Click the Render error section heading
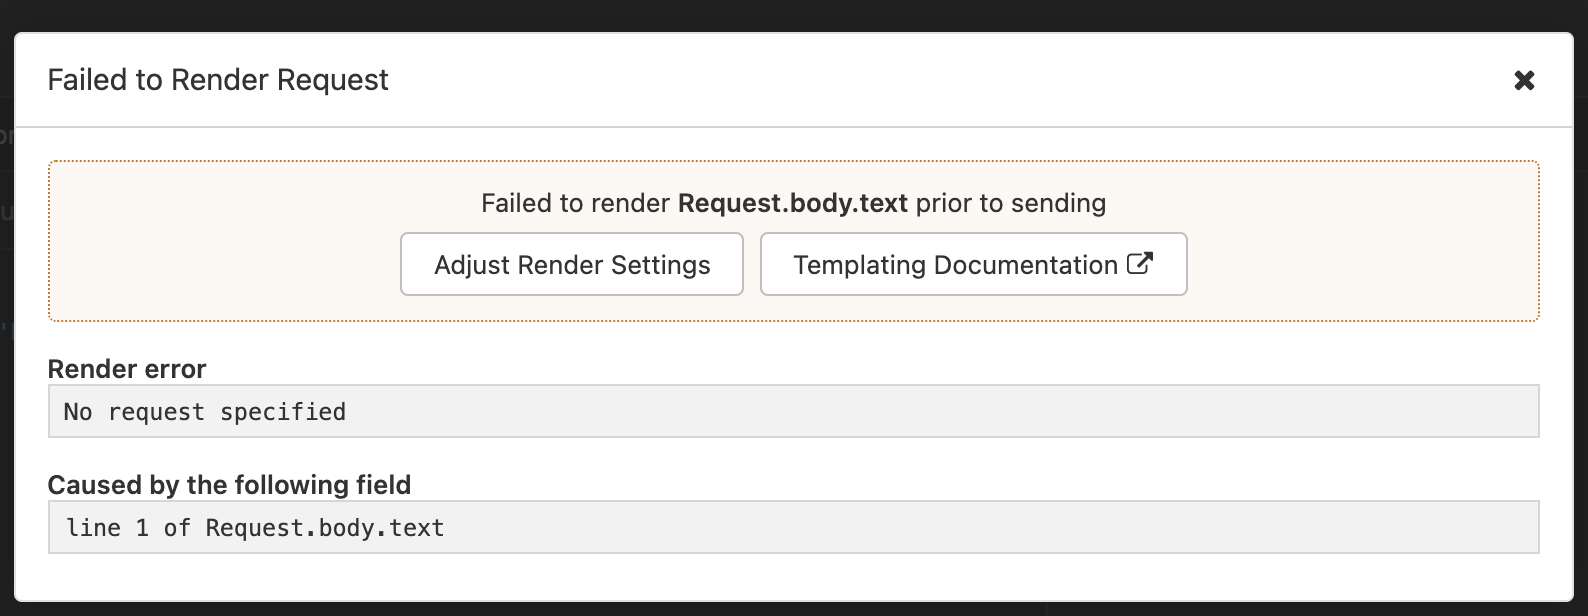The image size is (1588, 616). pyautogui.click(x=126, y=369)
